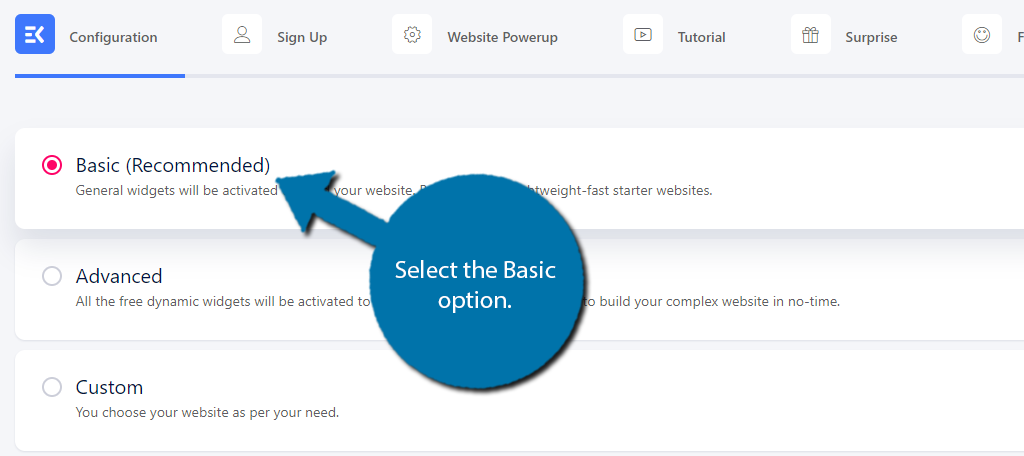Viewport: 1024px width, 456px height.
Task: Click the Basic (Recommended) option title
Action: 172,165
